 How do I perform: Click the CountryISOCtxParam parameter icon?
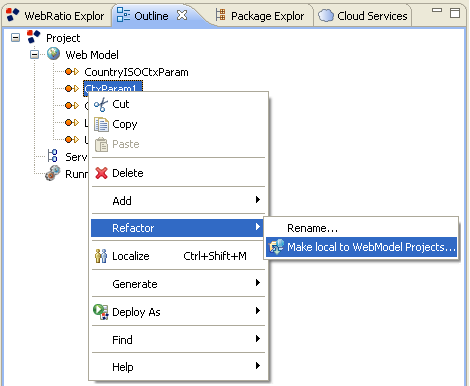tap(72, 71)
